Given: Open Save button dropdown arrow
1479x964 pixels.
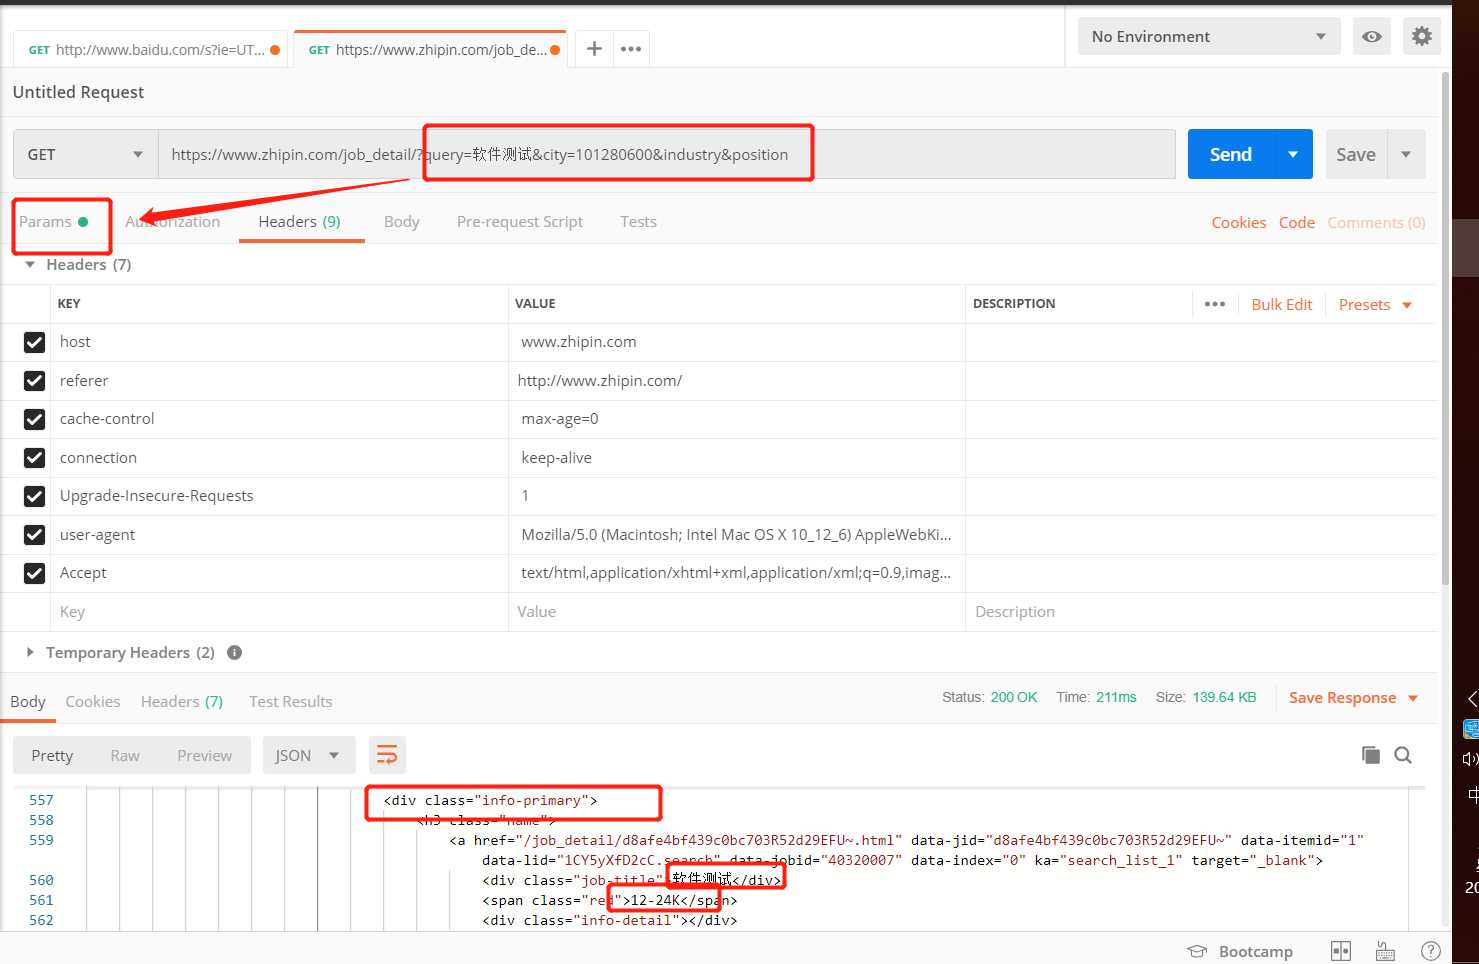Looking at the screenshot, I should tap(1406, 154).
